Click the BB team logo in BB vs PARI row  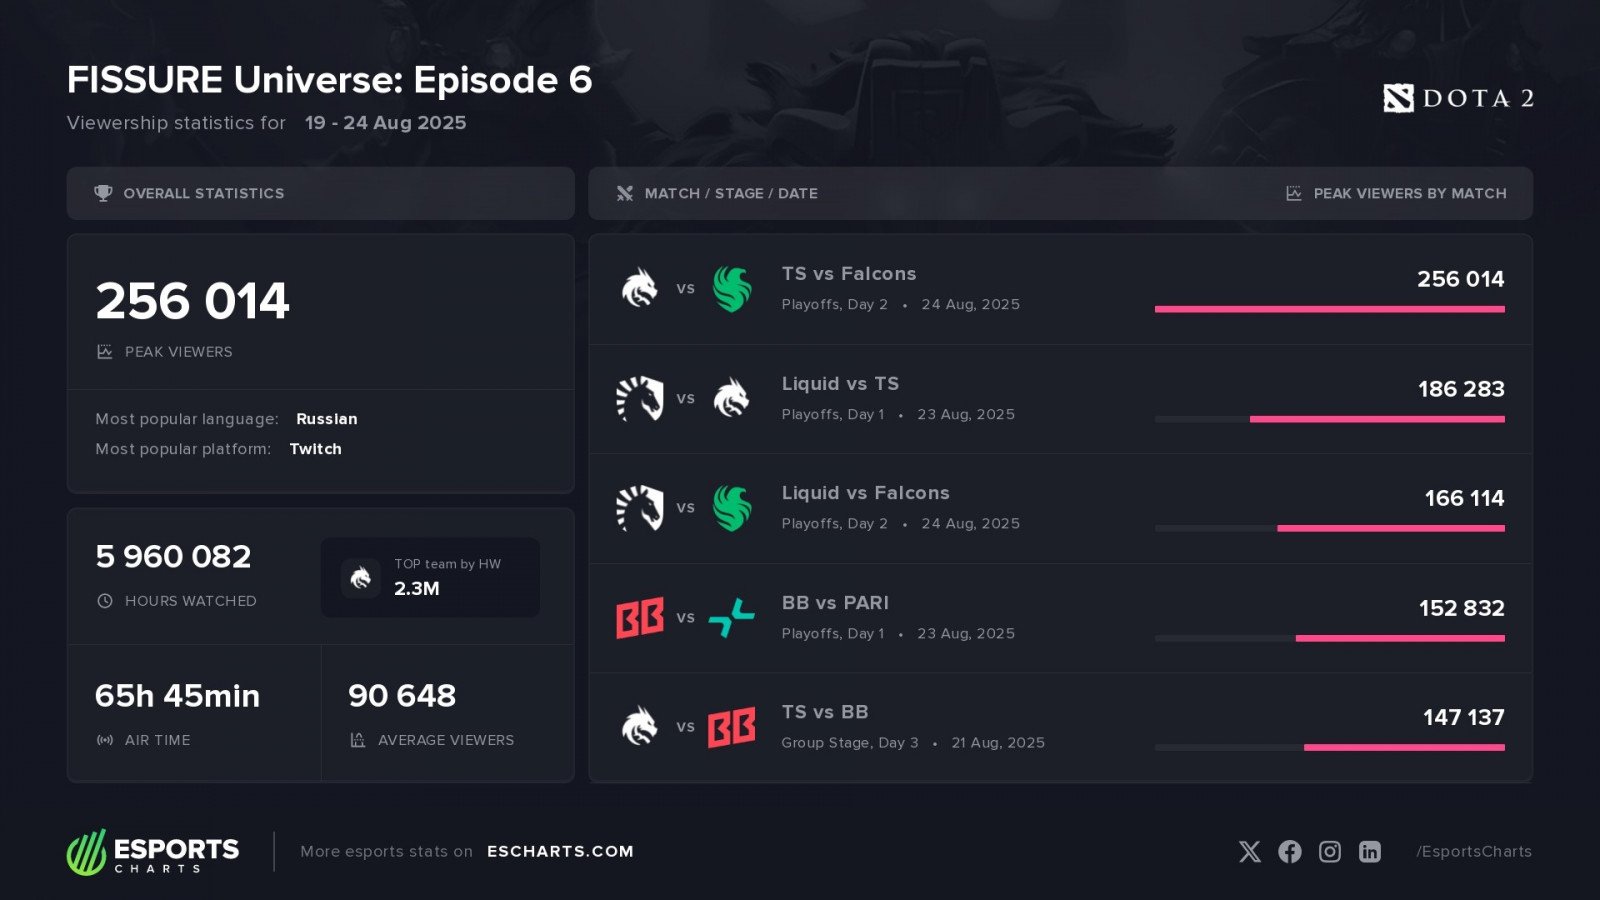point(640,618)
